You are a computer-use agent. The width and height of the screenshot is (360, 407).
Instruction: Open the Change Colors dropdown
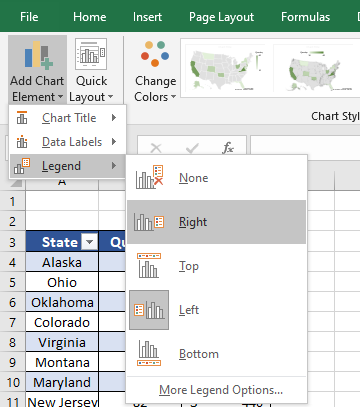coord(155,71)
